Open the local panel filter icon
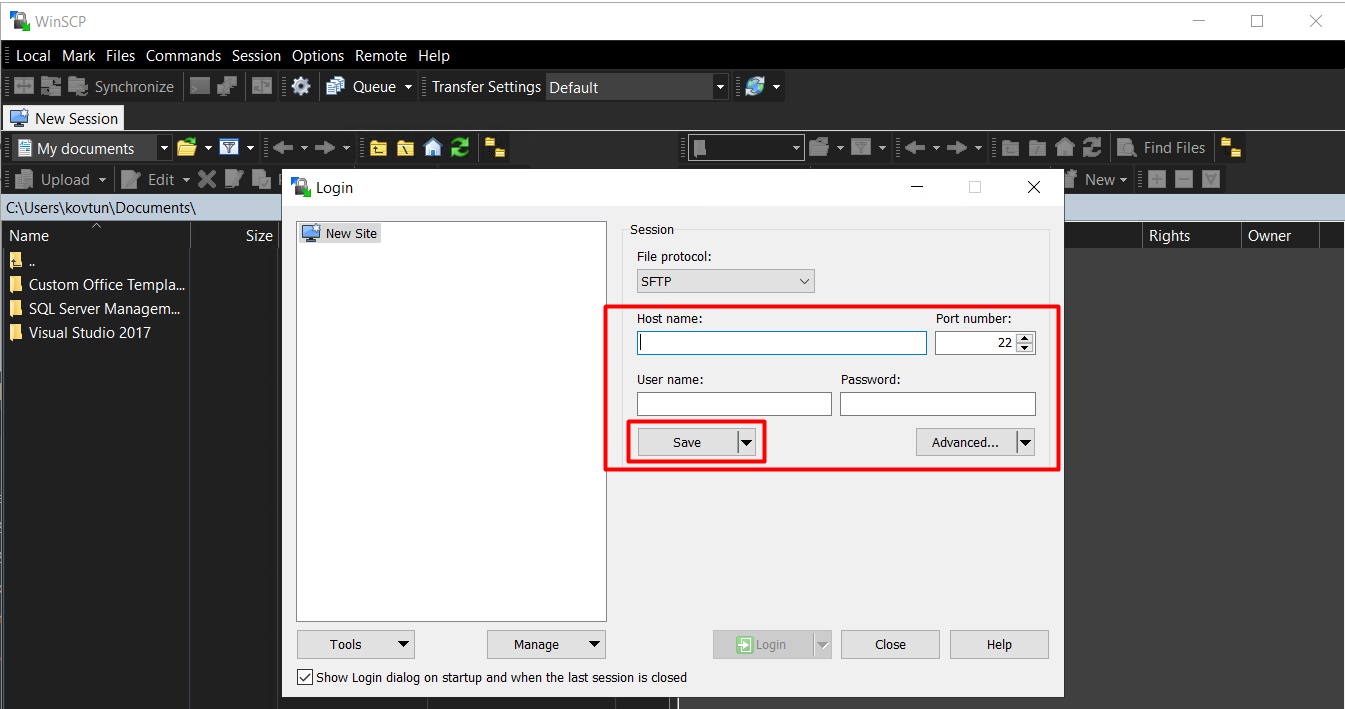1345x709 pixels. click(229, 148)
